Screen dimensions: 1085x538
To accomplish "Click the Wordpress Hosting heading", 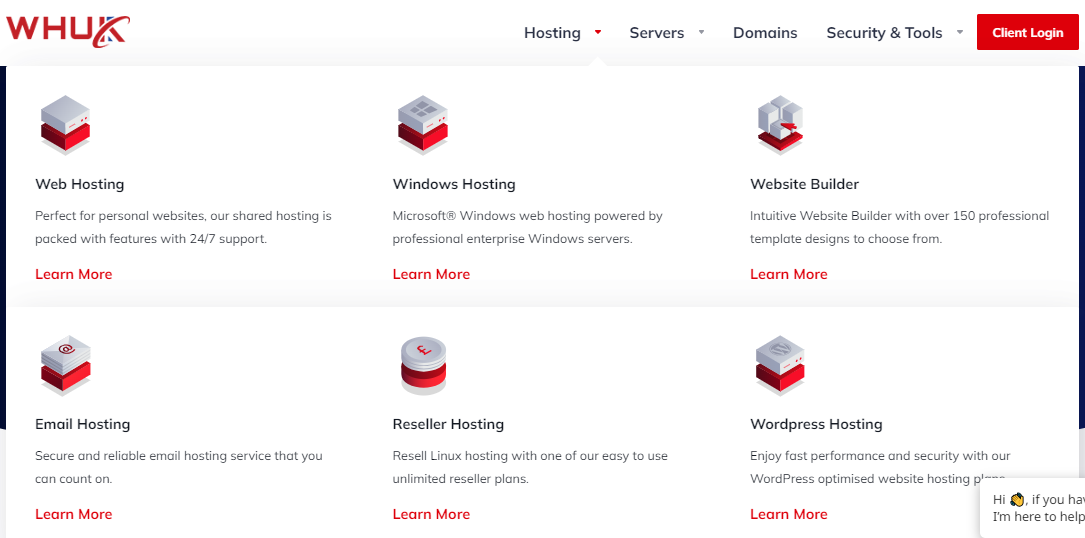I will coord(816,424).
